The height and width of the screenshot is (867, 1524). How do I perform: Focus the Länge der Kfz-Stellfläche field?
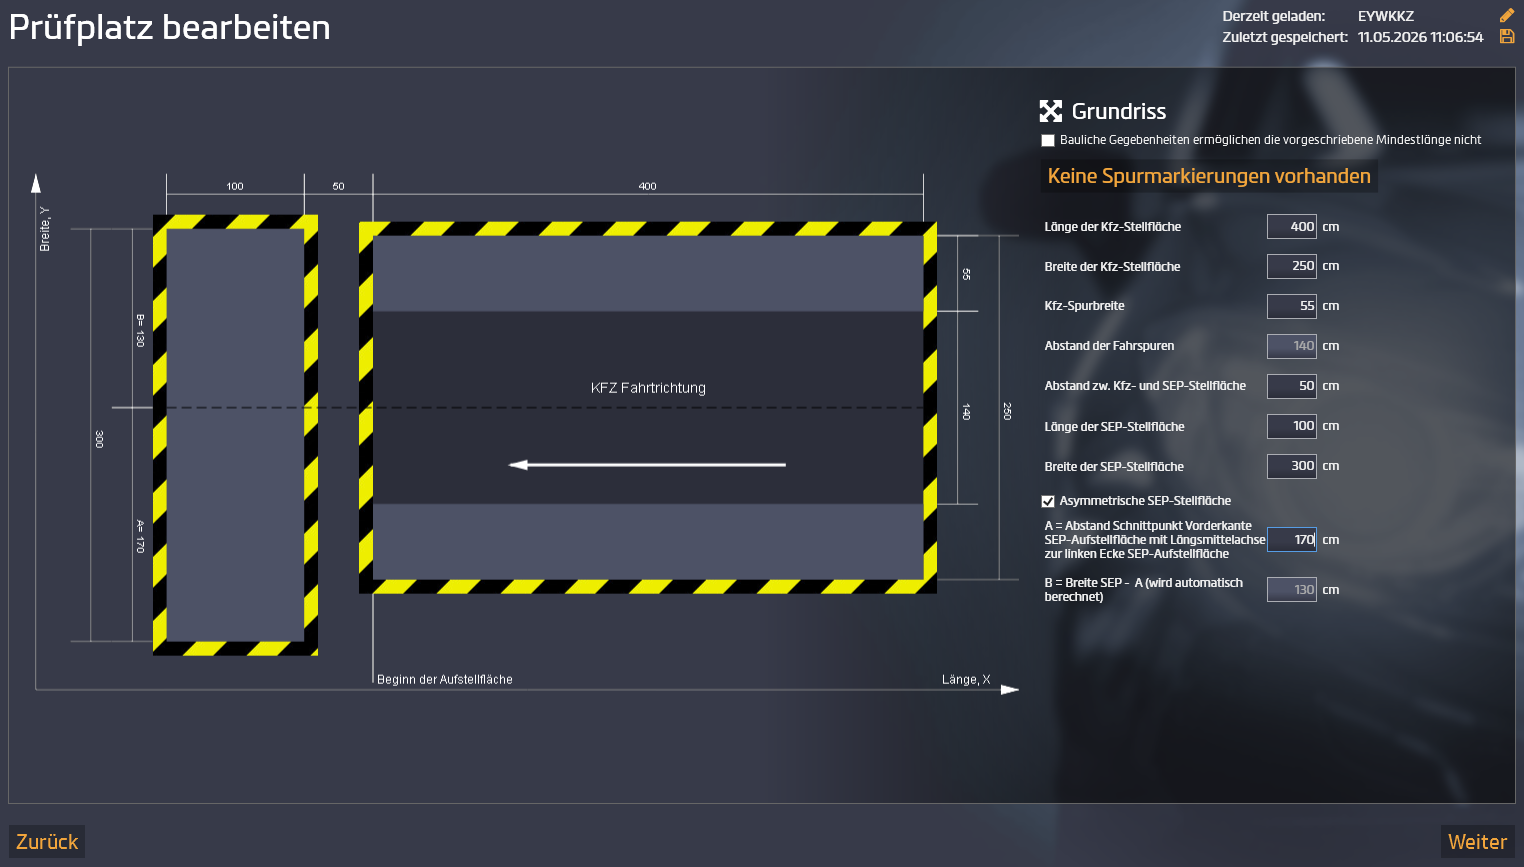(1292, 227)
